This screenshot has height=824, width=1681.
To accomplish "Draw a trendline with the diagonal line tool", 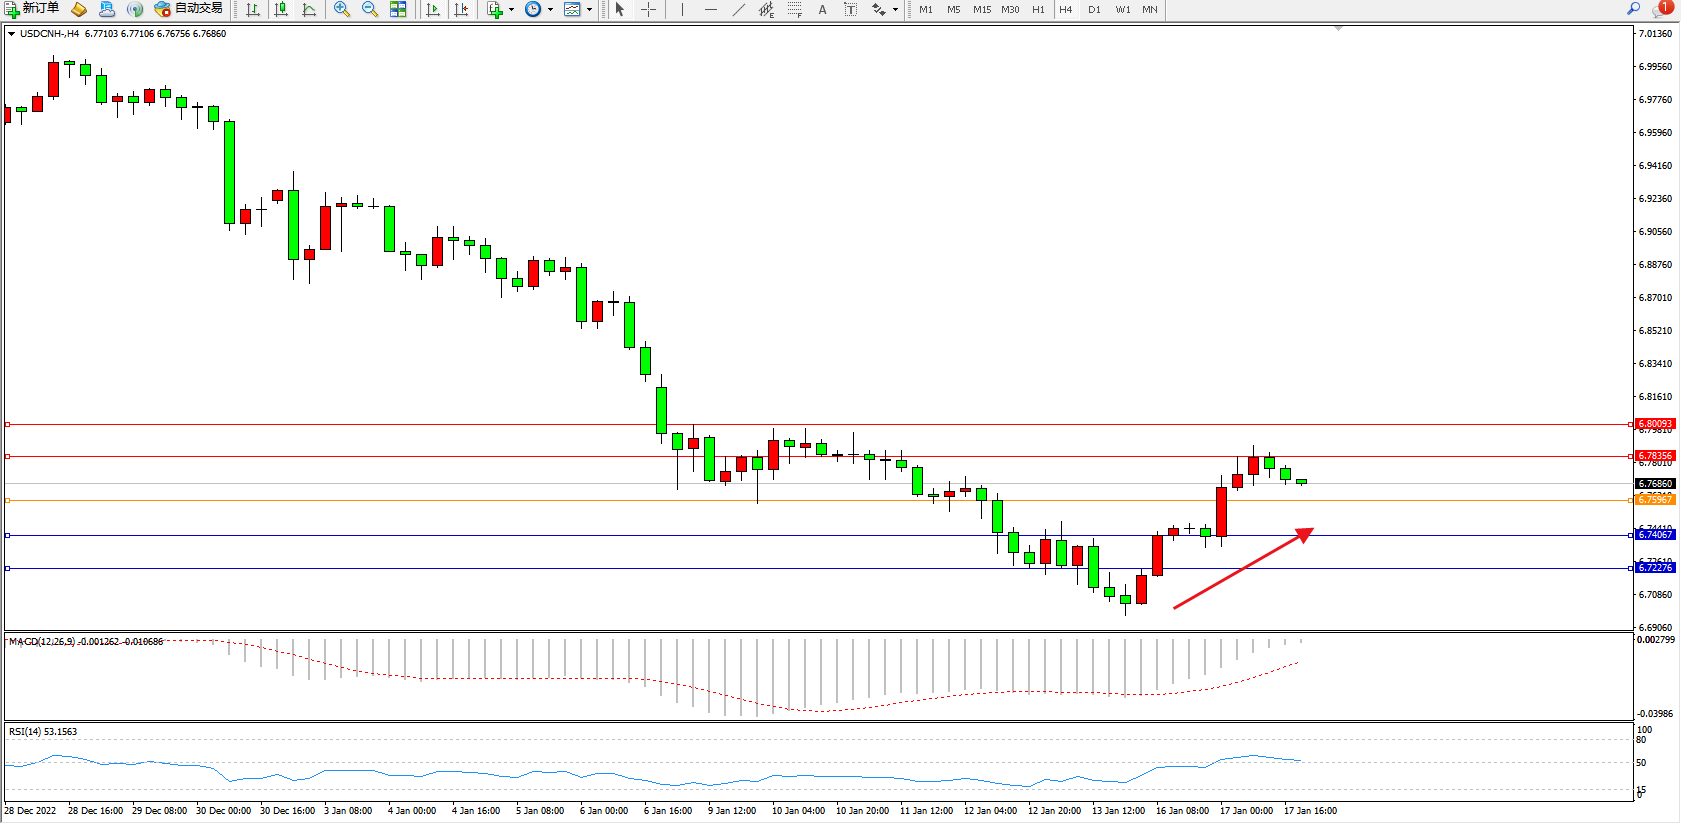I will [738, 10].
